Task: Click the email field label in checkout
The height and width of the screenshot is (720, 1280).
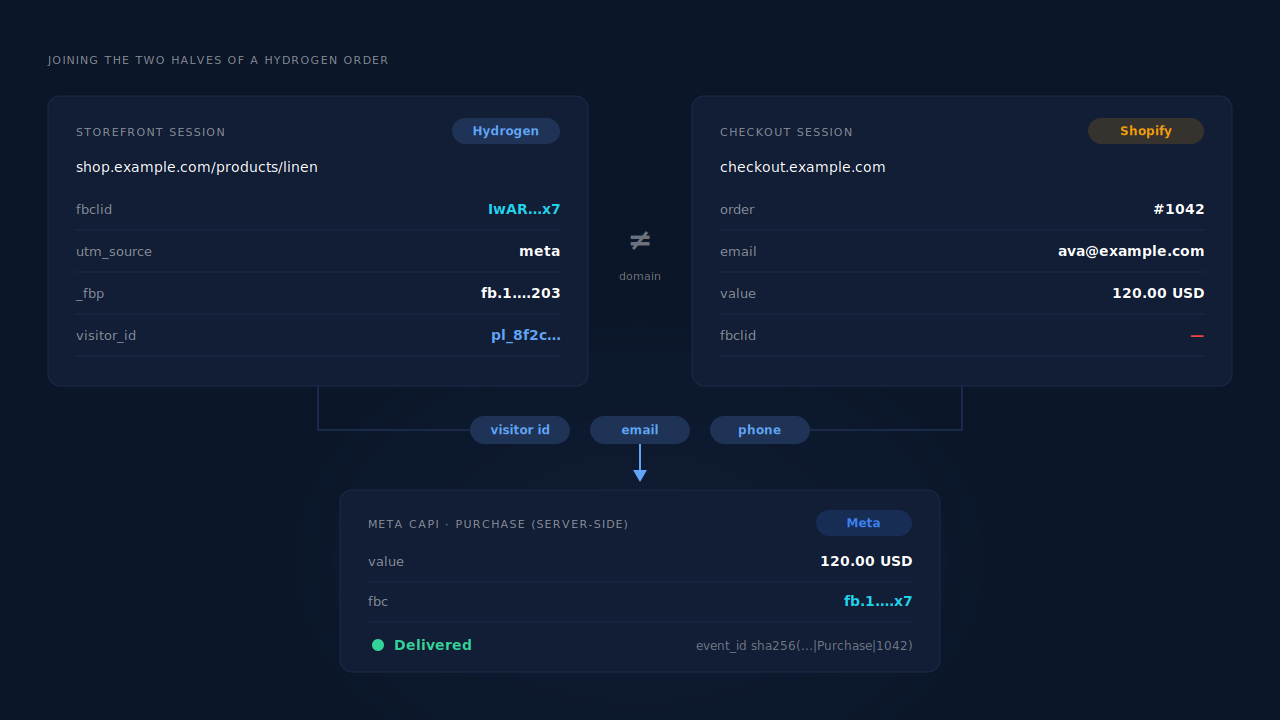Action: pos(738,252)
